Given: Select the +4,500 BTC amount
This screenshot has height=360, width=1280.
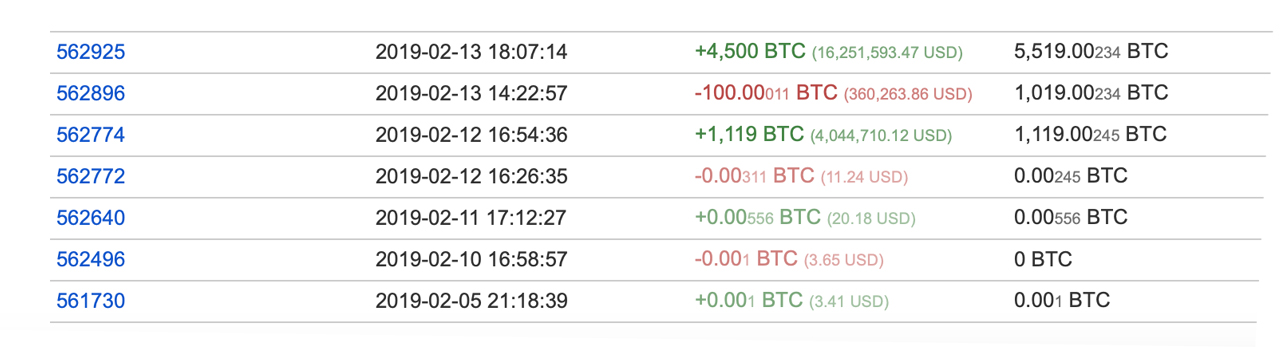Looking at the screenshot, I should [x=749, y=52].
